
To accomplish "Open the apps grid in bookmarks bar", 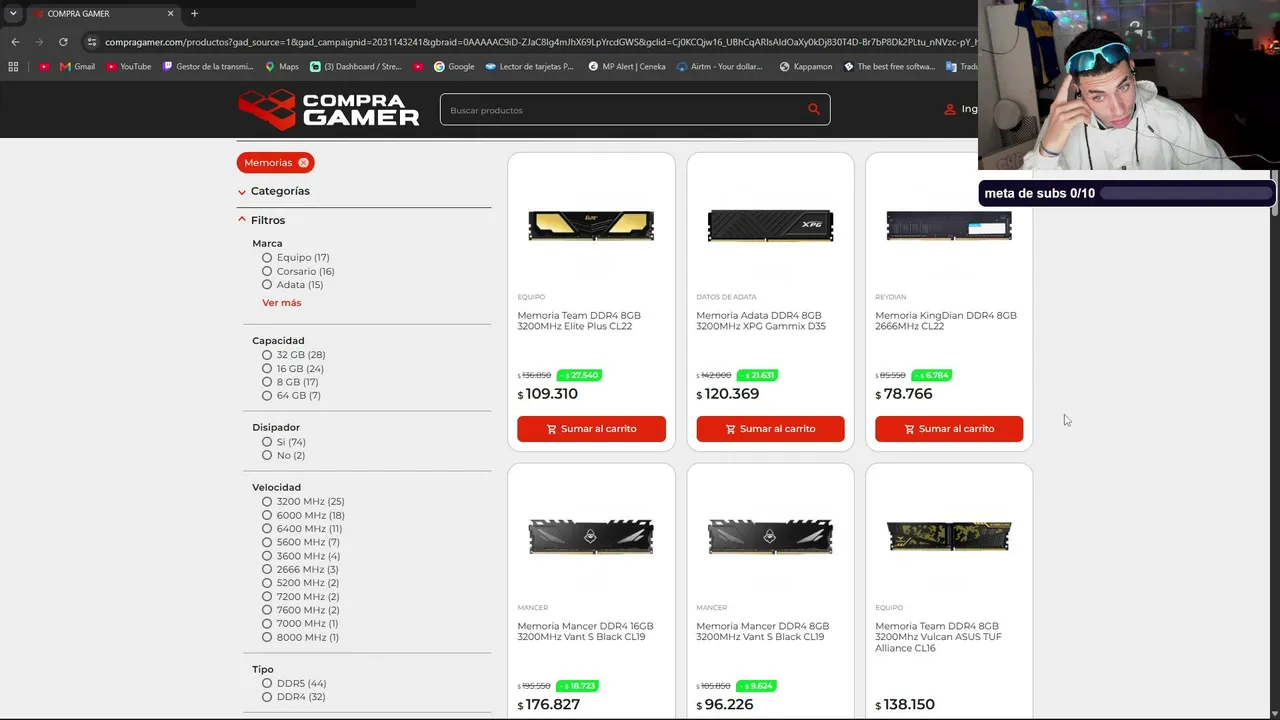I will (x=13, y=67).
